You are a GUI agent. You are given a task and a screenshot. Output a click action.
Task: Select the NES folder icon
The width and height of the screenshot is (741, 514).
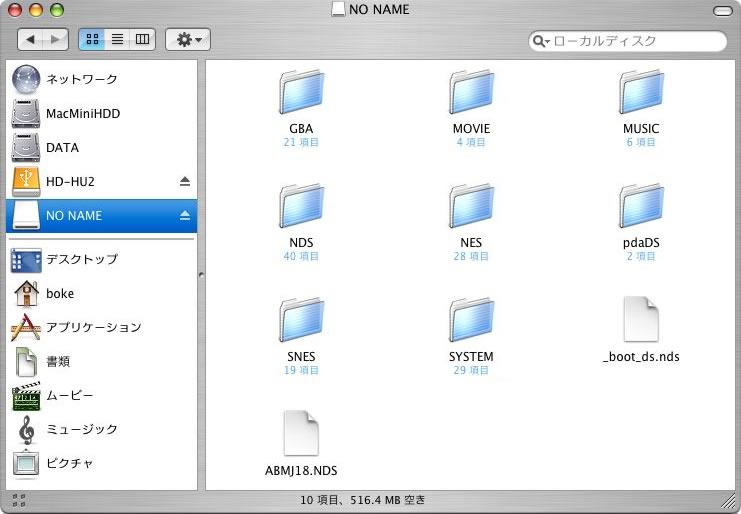(471, 206)
